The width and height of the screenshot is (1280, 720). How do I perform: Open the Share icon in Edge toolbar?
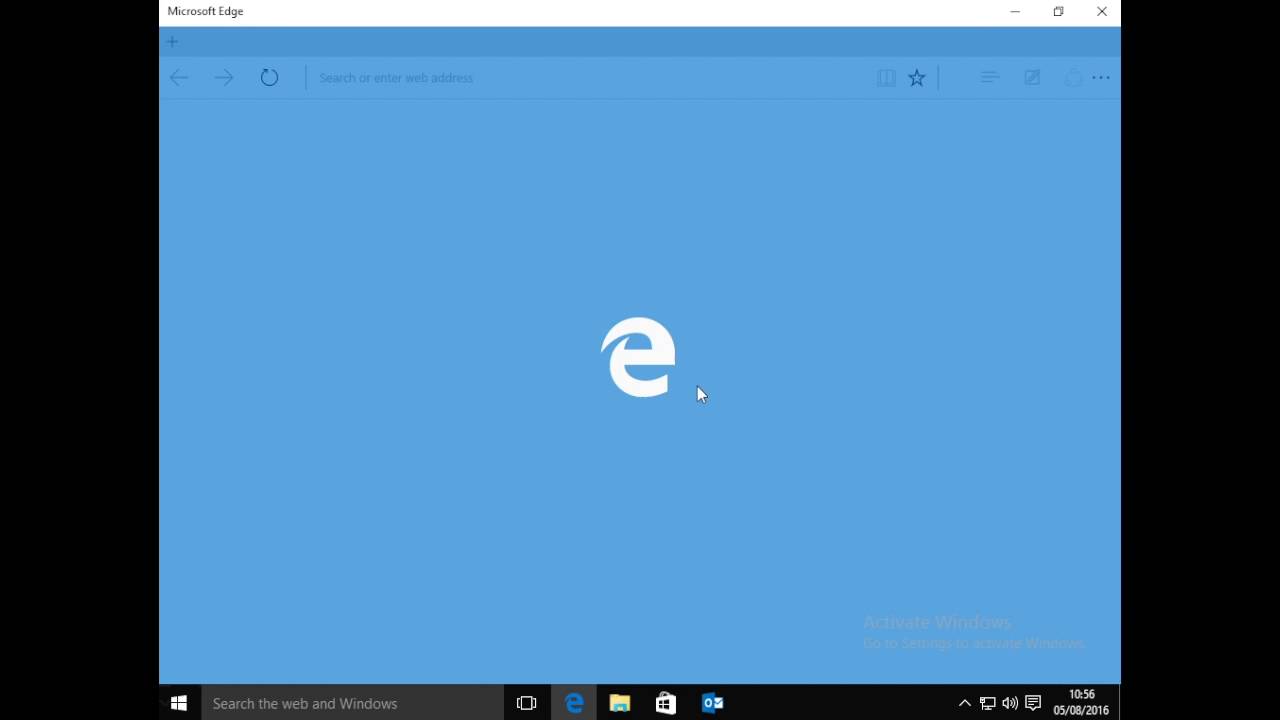1073,78
